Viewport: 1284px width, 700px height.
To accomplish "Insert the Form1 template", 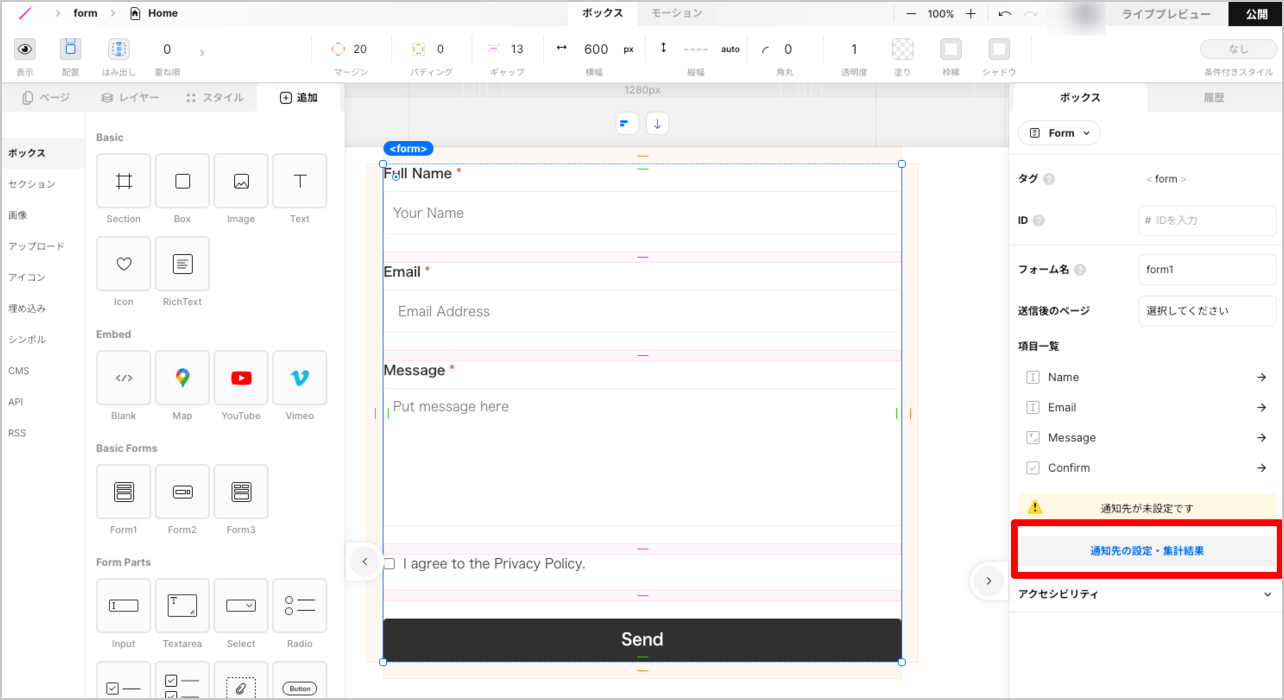I will tap(124, 492).
